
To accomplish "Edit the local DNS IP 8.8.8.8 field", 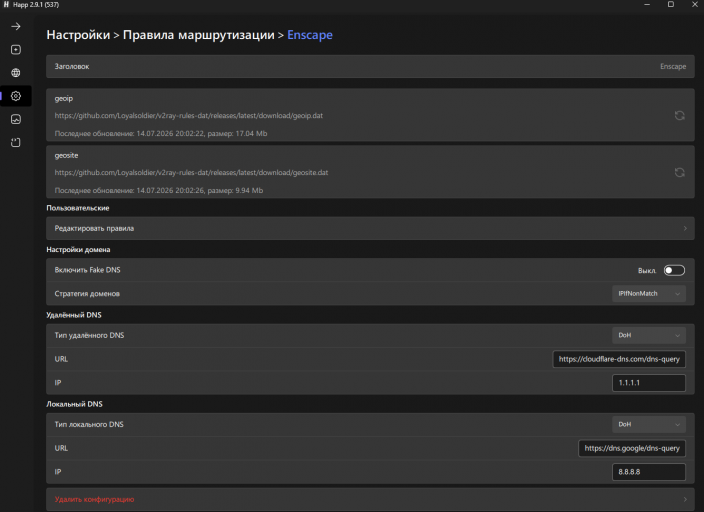I will (649, 472).
